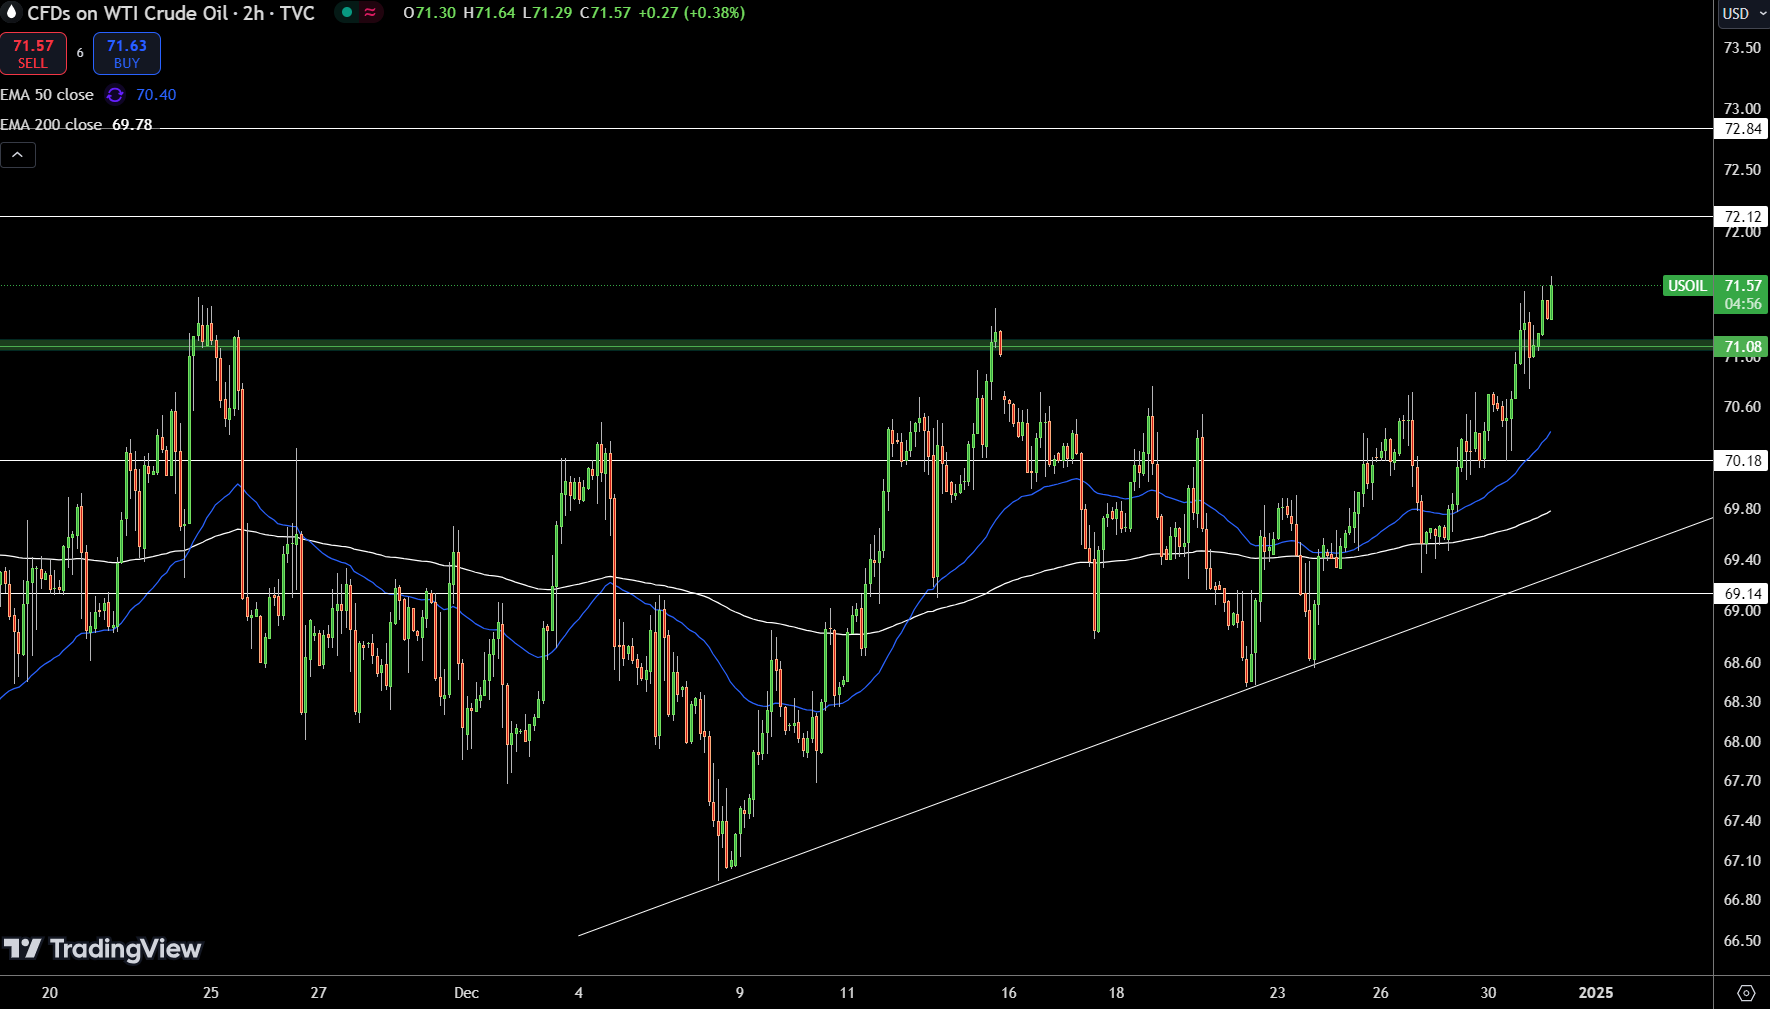The width and height of the screenshot is (1770, 1009).
Task: Click the 2025 label on time axis
Action: coord(1595,993)
